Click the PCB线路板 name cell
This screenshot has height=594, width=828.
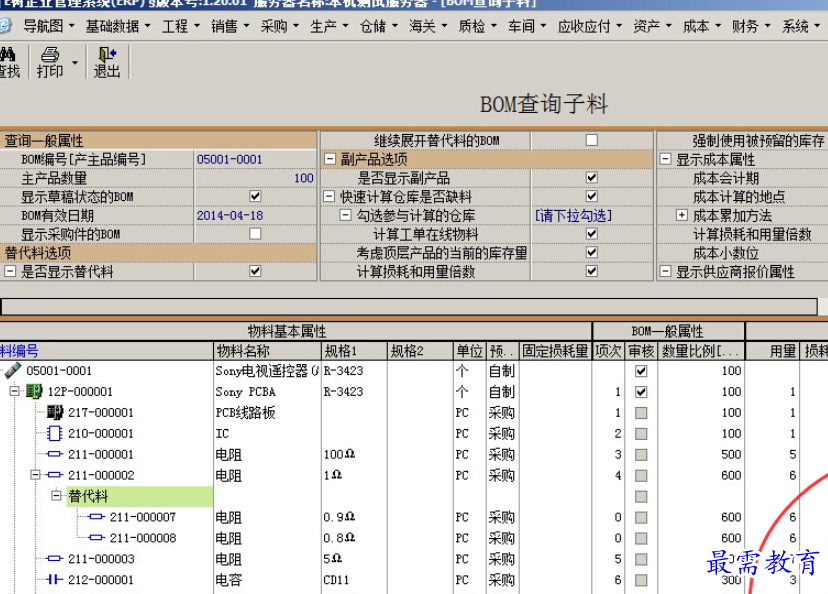point(267,412)
